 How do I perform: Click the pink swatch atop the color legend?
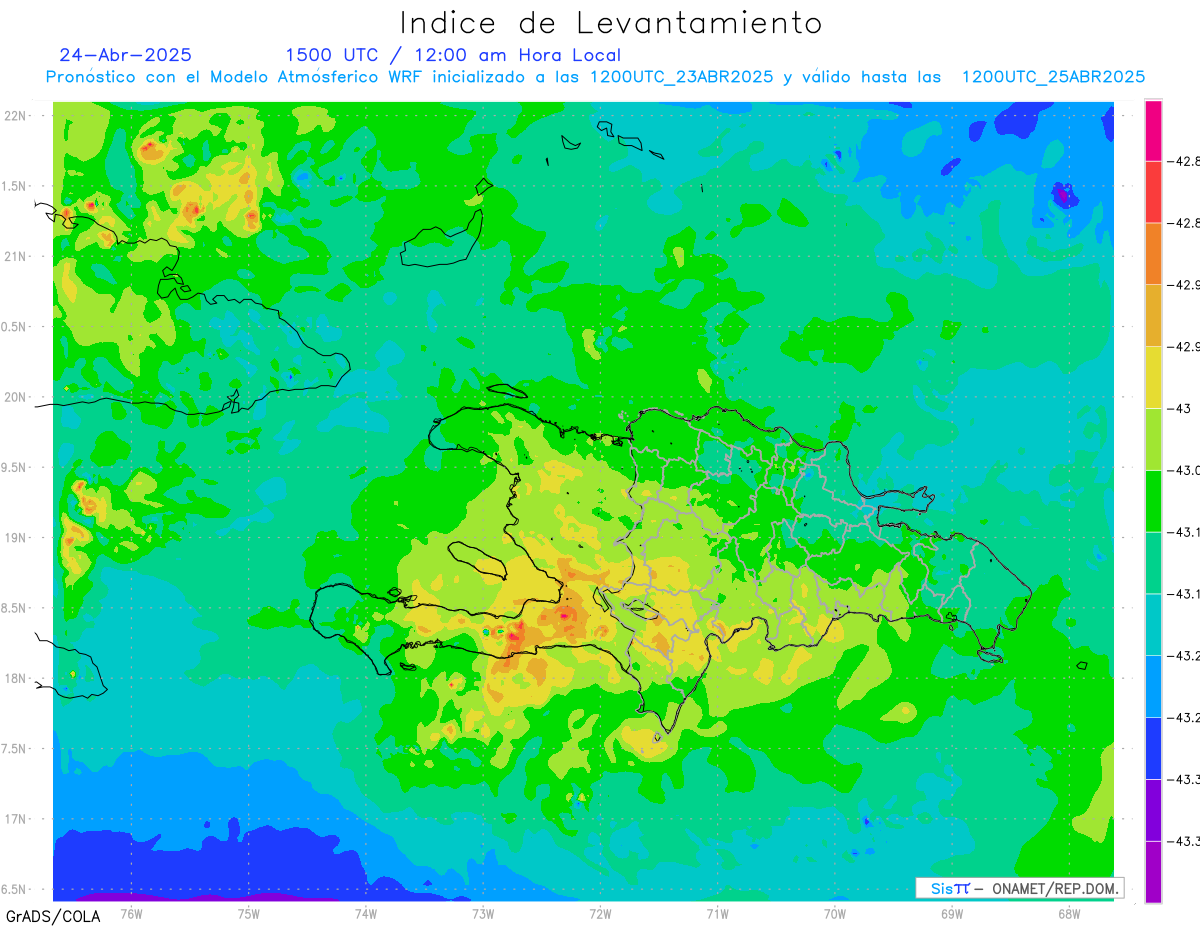point(1153,130)
